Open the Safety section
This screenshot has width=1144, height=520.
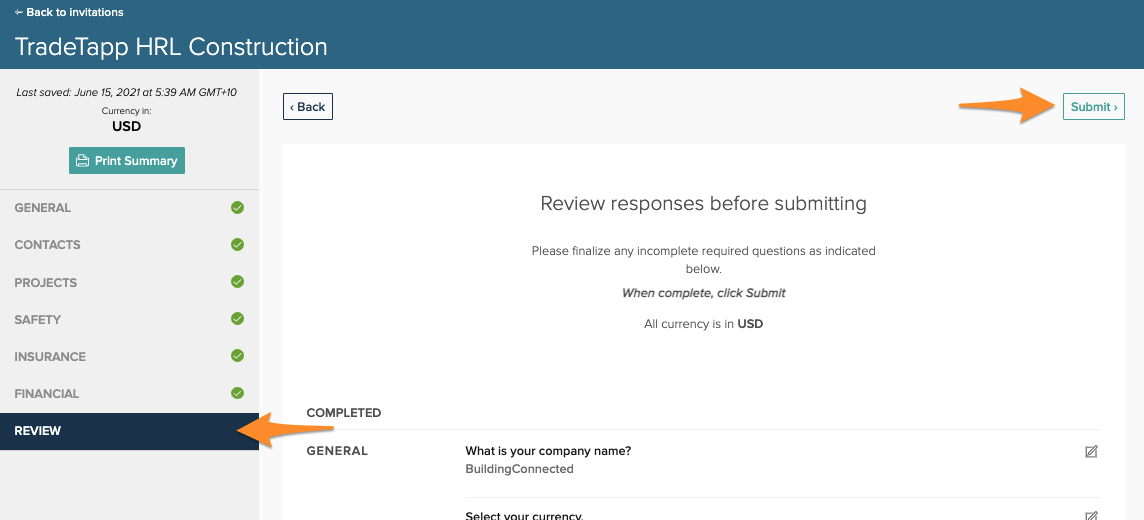(x=38, y=320)
